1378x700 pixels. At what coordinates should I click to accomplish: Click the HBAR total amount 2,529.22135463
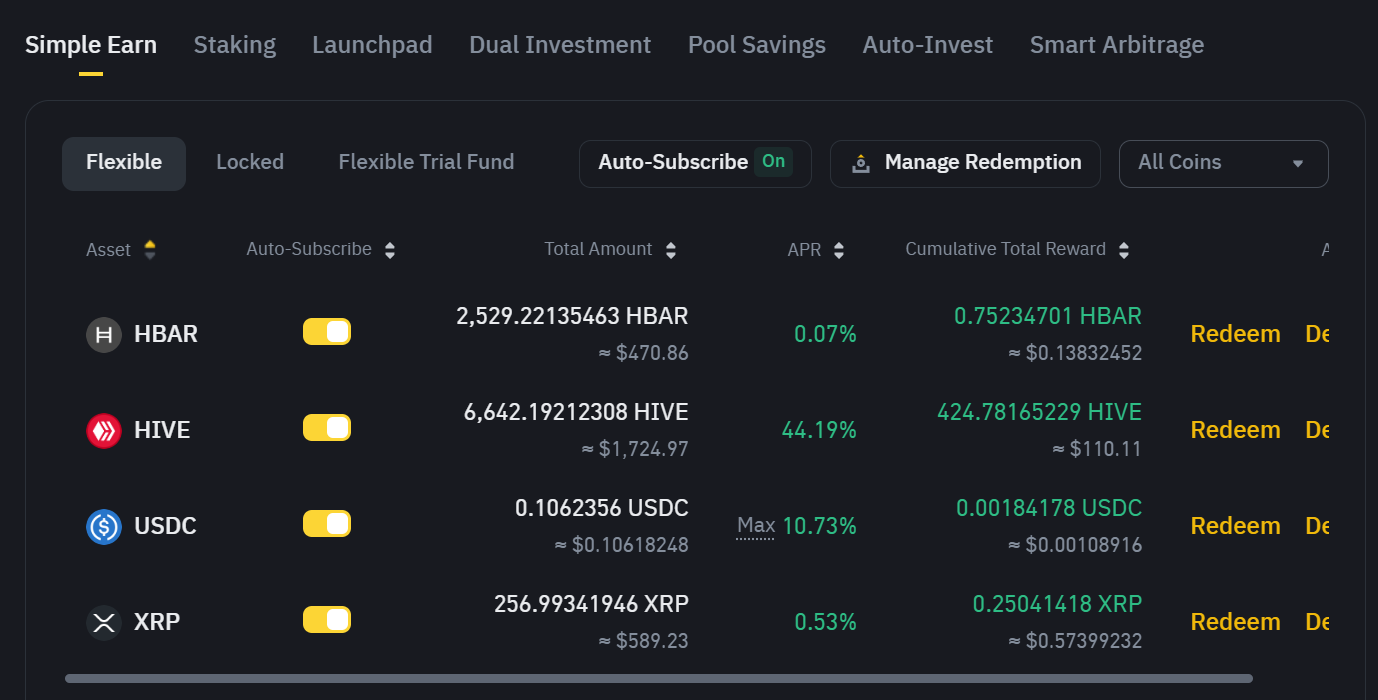click(572, 316)
